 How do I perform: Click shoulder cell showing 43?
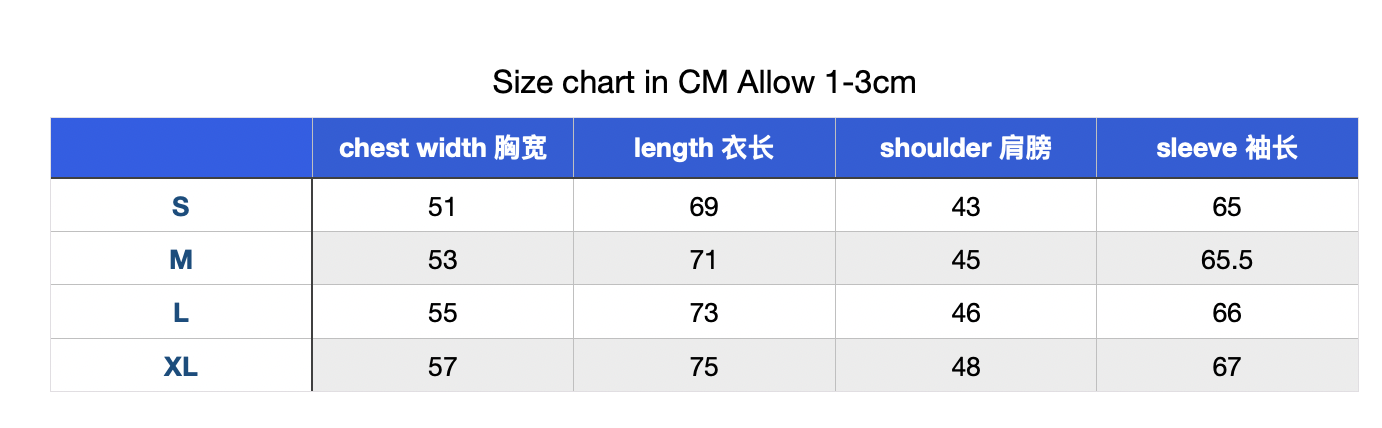pyautogui.click(x=966, y=206)
